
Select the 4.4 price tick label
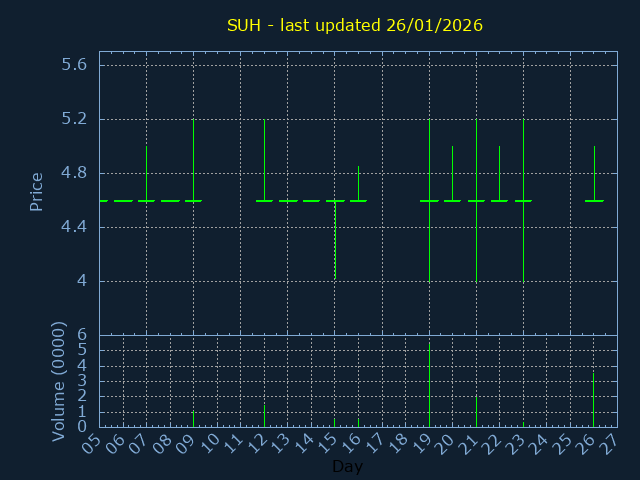(x=75, y=227)
